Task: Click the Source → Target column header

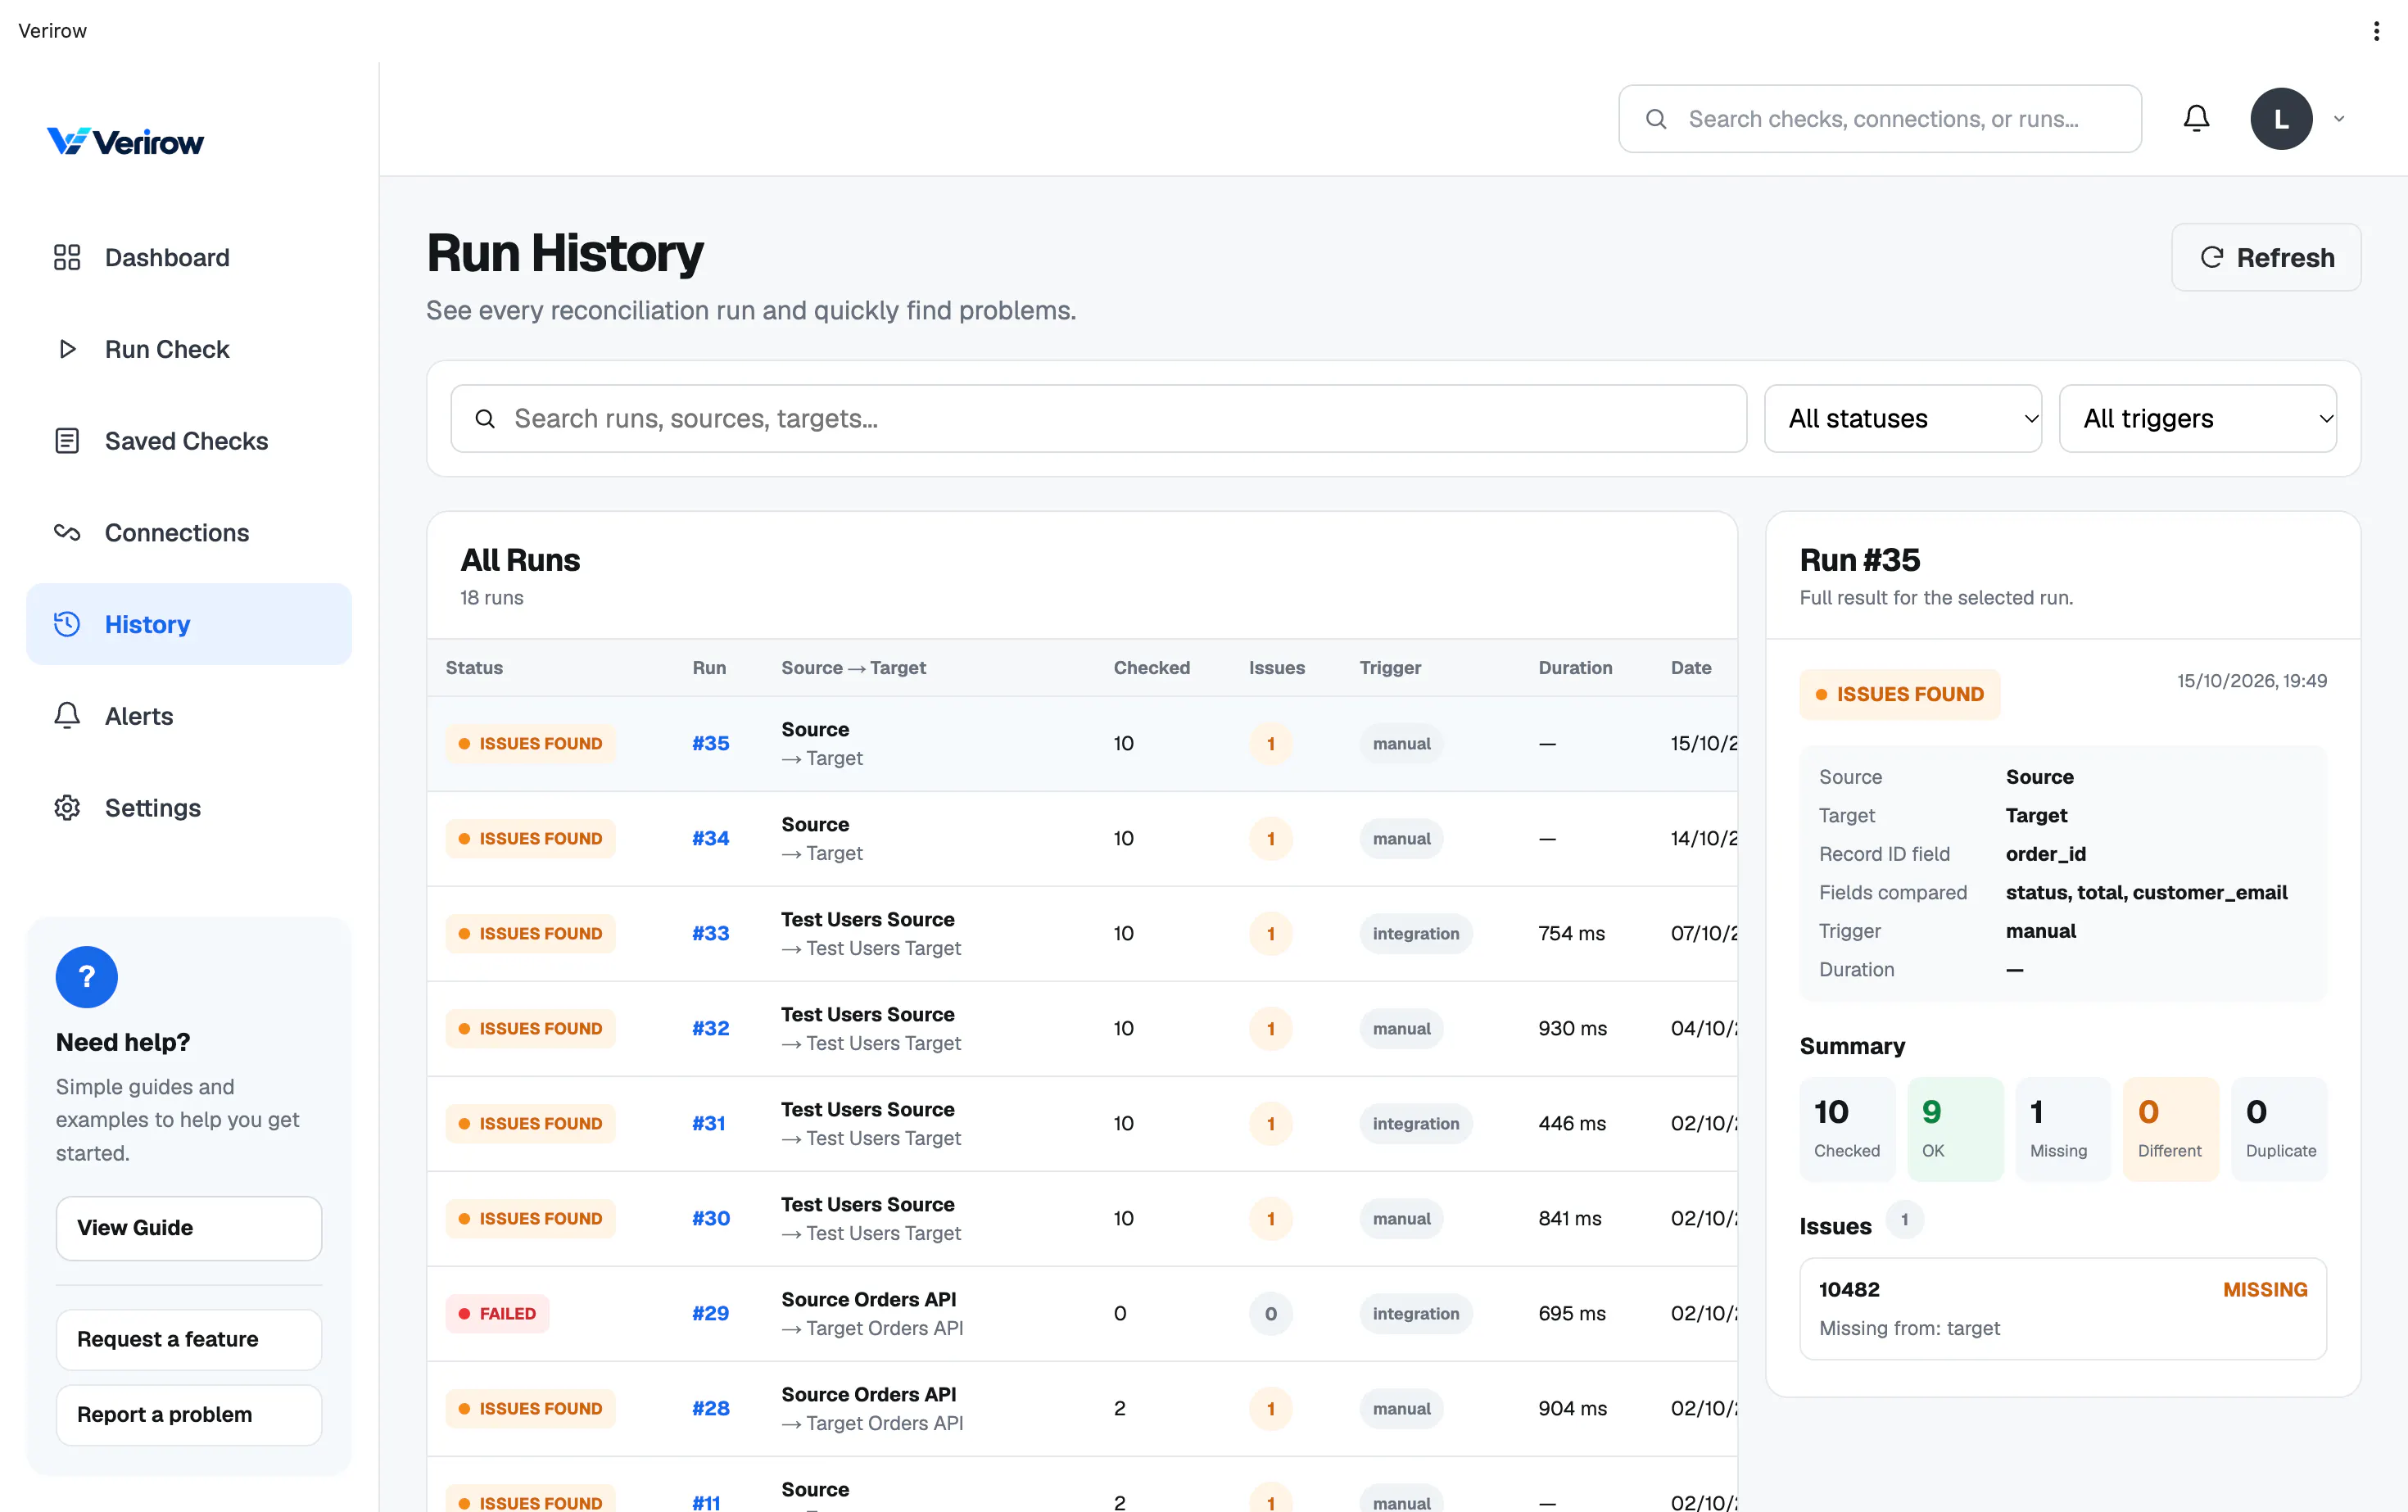Action: coord(853,667)
